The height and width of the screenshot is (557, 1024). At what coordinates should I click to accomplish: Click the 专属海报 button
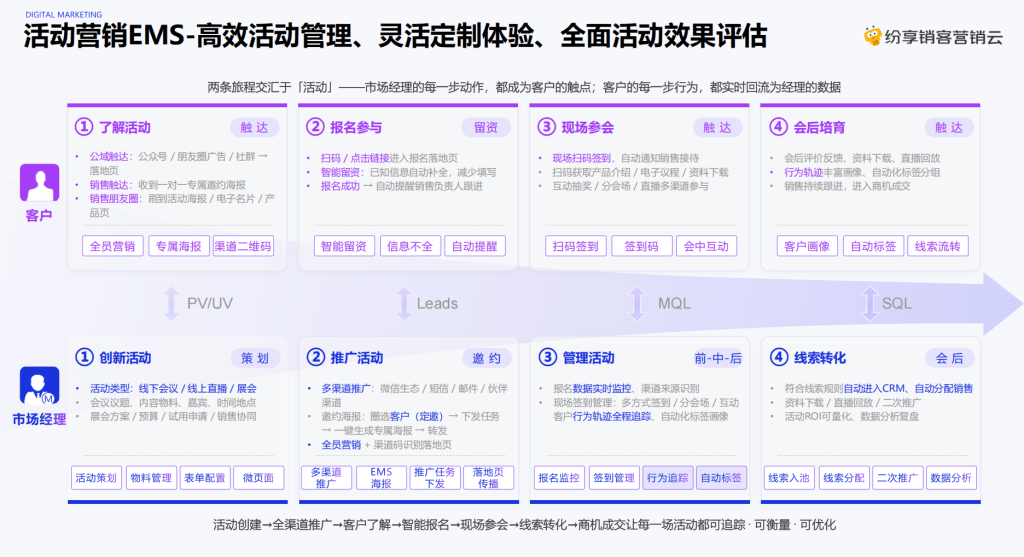[x=179, y=246]
